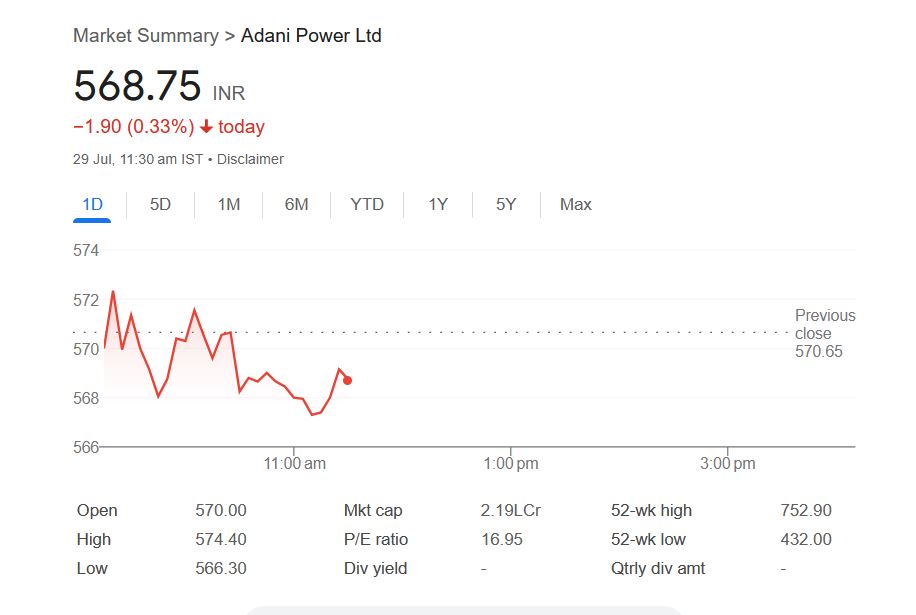Select the YTD tab

coord(367,204)
